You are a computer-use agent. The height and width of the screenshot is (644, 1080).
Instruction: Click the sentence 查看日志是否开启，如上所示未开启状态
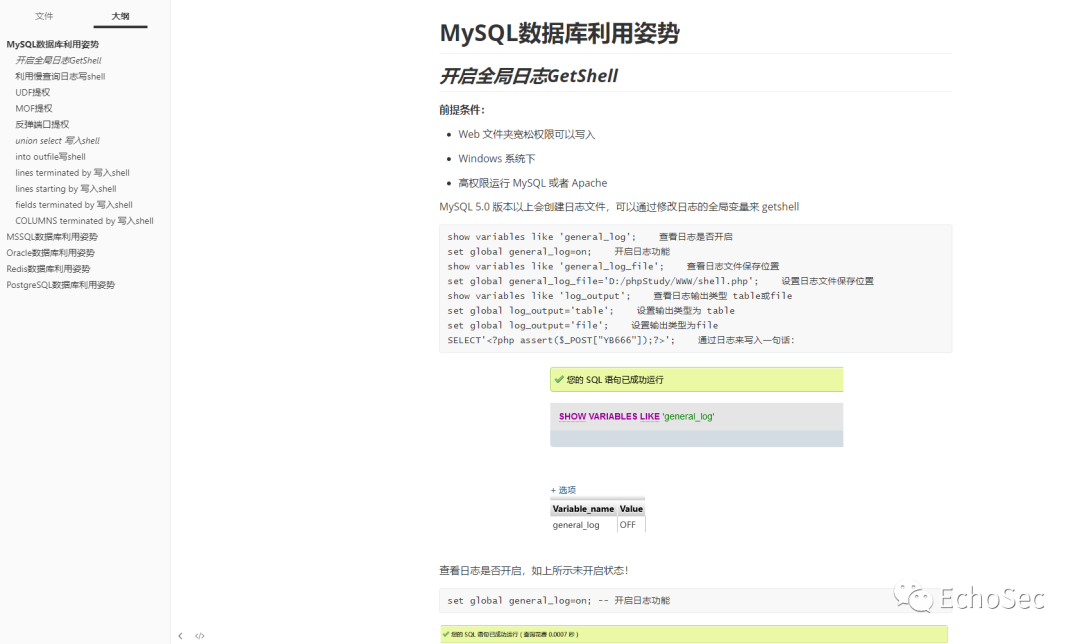pyautogui.click(x=534, y=570)
